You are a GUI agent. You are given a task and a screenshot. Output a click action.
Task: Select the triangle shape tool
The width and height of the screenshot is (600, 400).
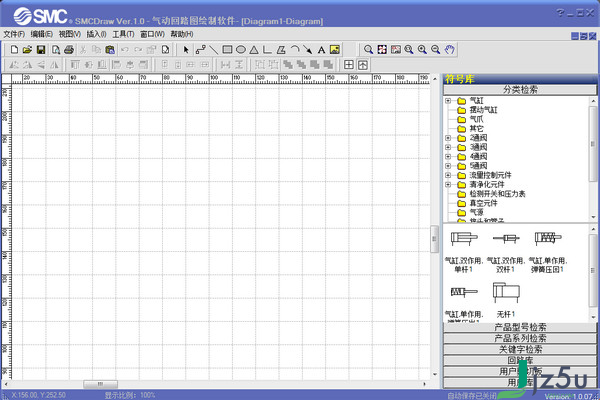pyautogui.click(x=254, y=49)
